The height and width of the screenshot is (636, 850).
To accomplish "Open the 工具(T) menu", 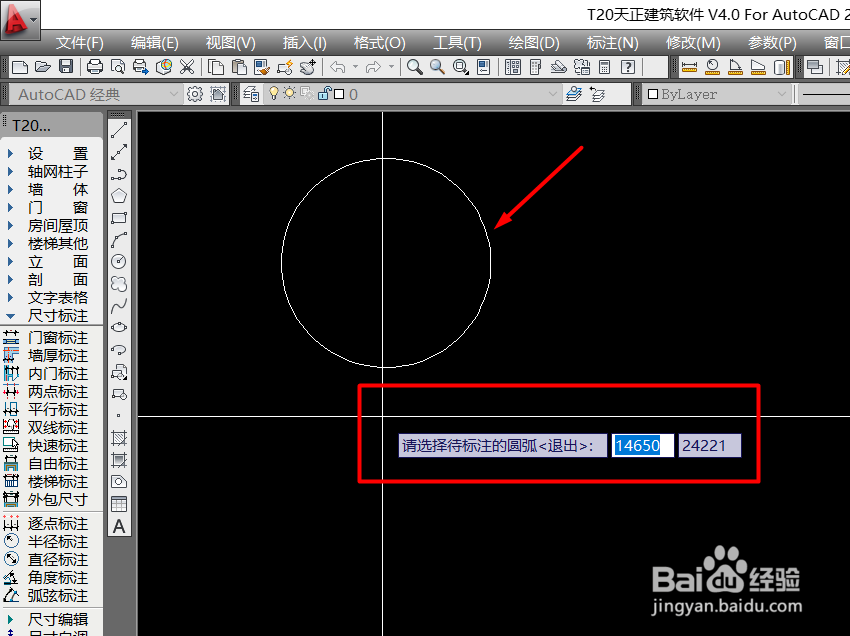I will 457,43.
